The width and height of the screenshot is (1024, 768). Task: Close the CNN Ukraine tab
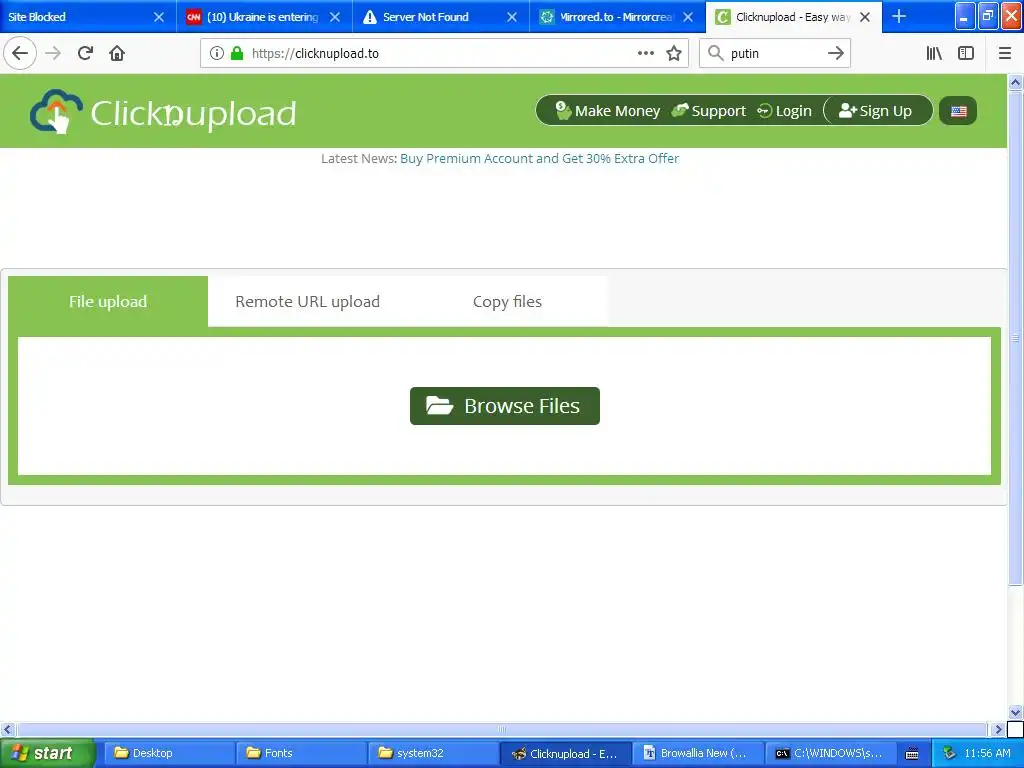[x=335, y=17]
